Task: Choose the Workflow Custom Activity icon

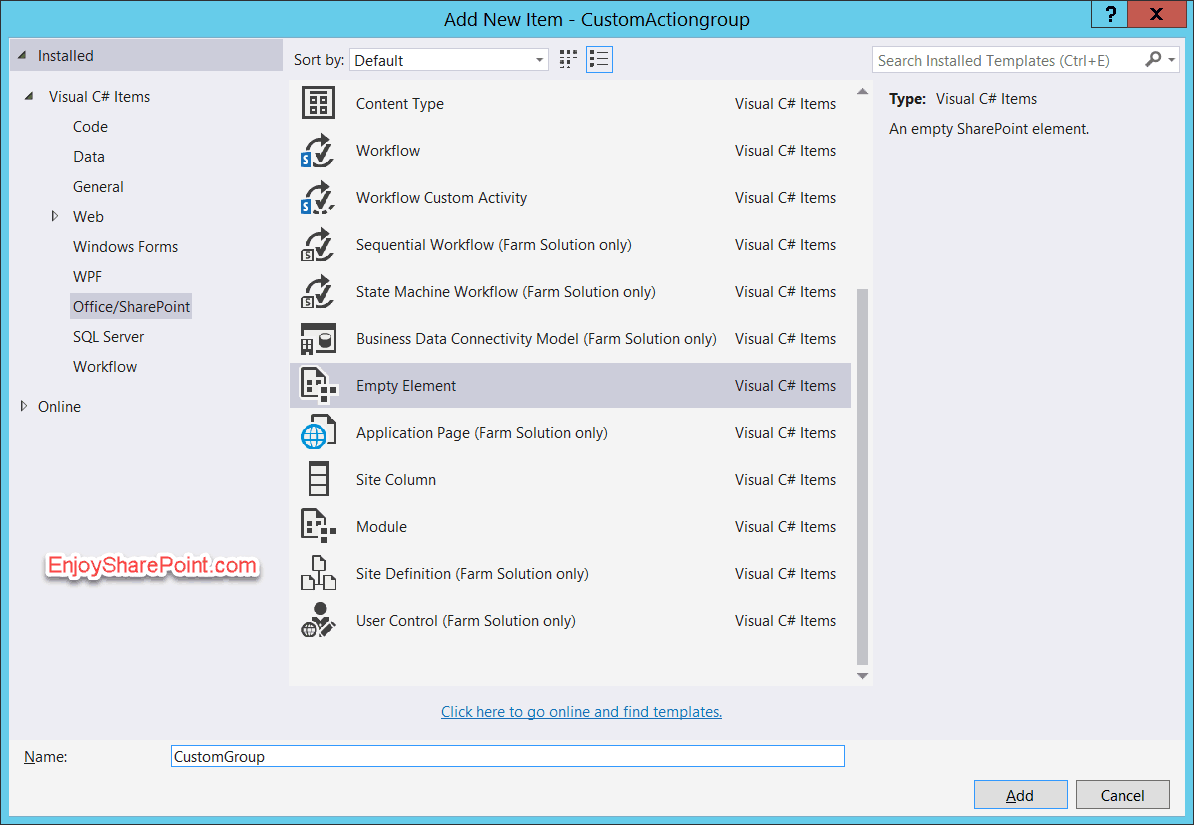Action: coord(318,197)
